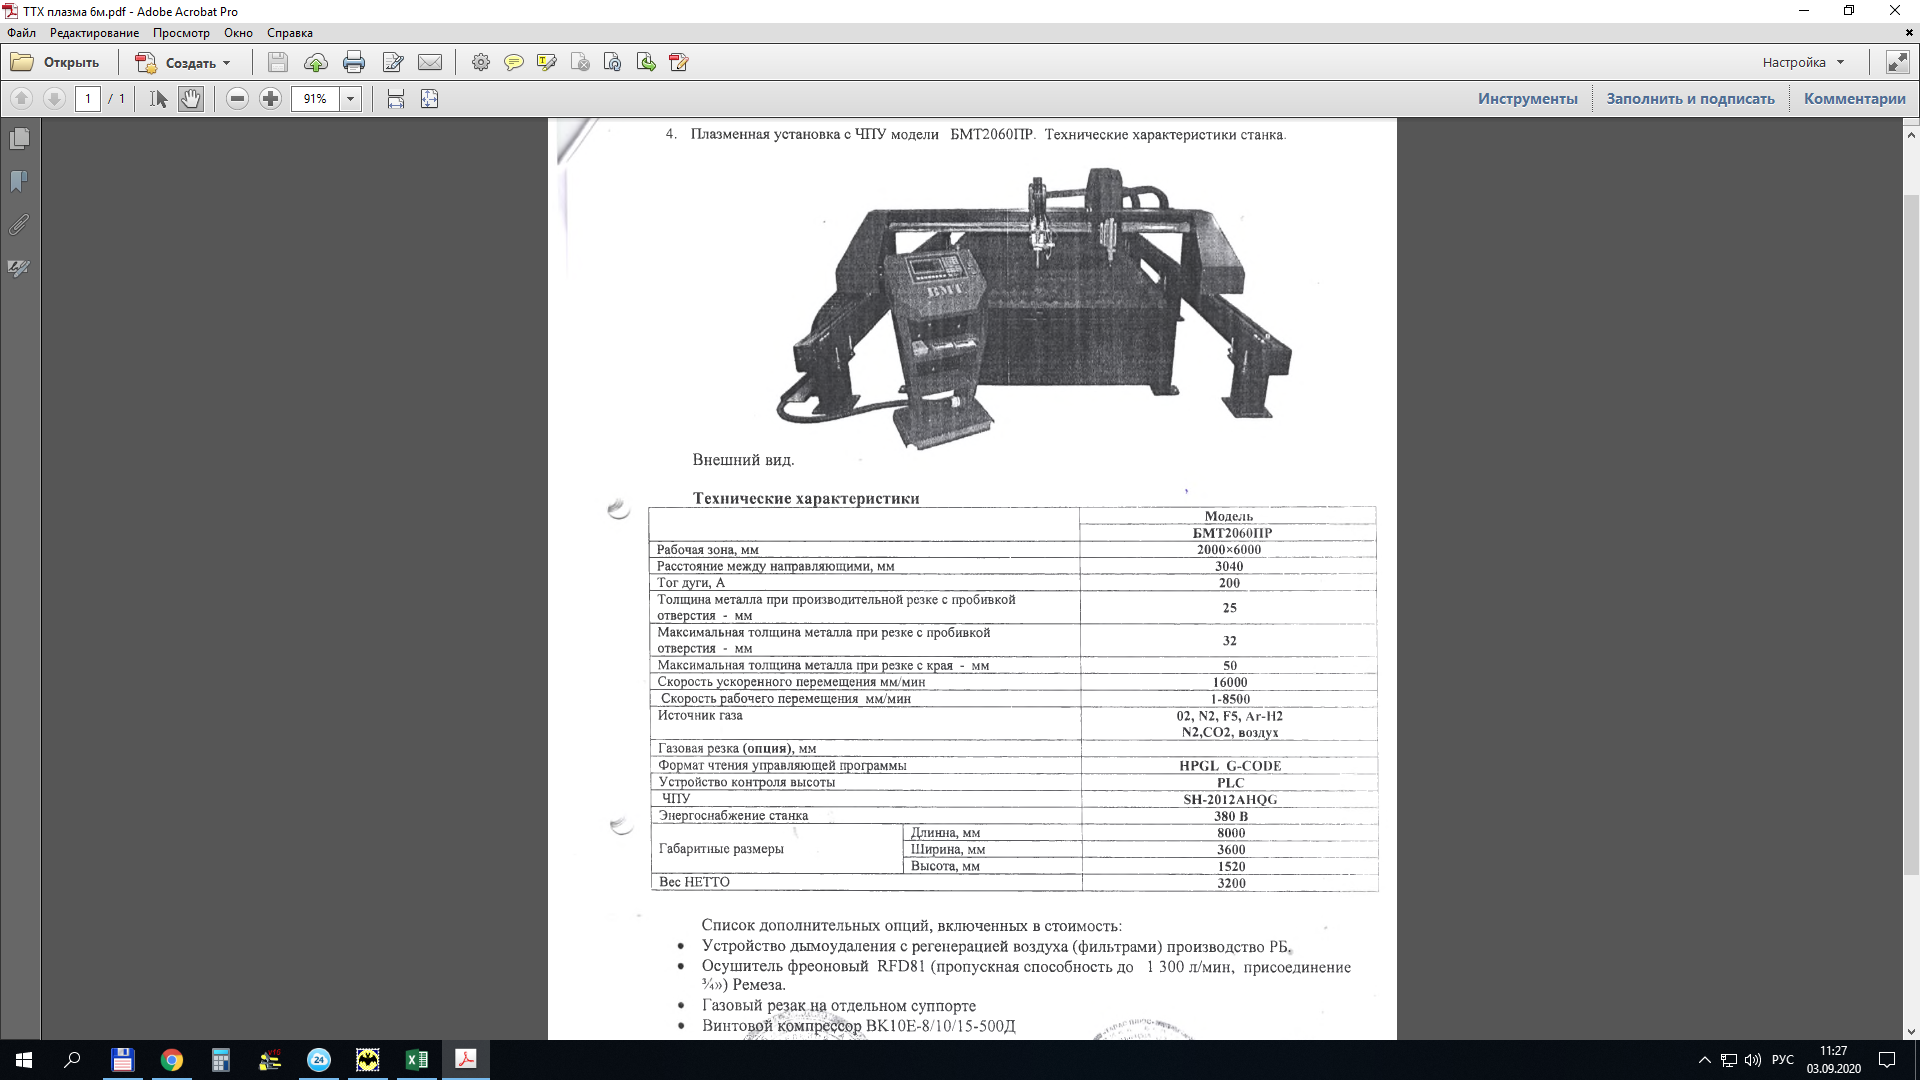Select the highlight text tool

tap(546, 62)
